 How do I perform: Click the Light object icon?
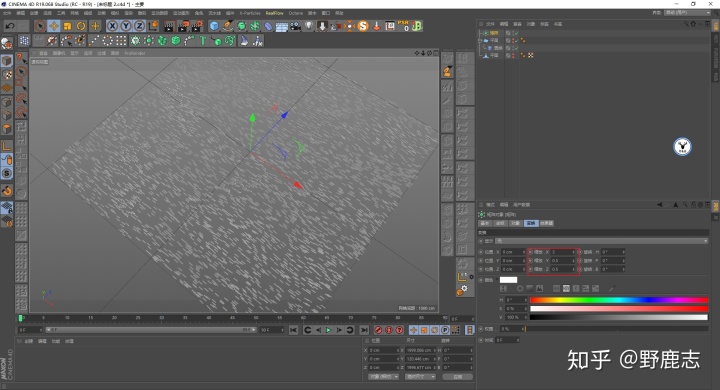tap(309, 26)
